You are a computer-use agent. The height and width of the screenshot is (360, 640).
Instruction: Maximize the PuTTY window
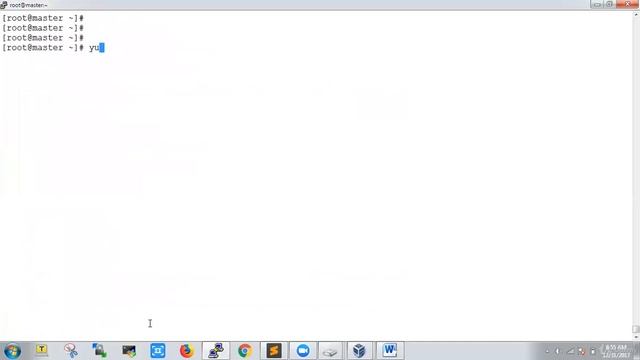(609, 4)
